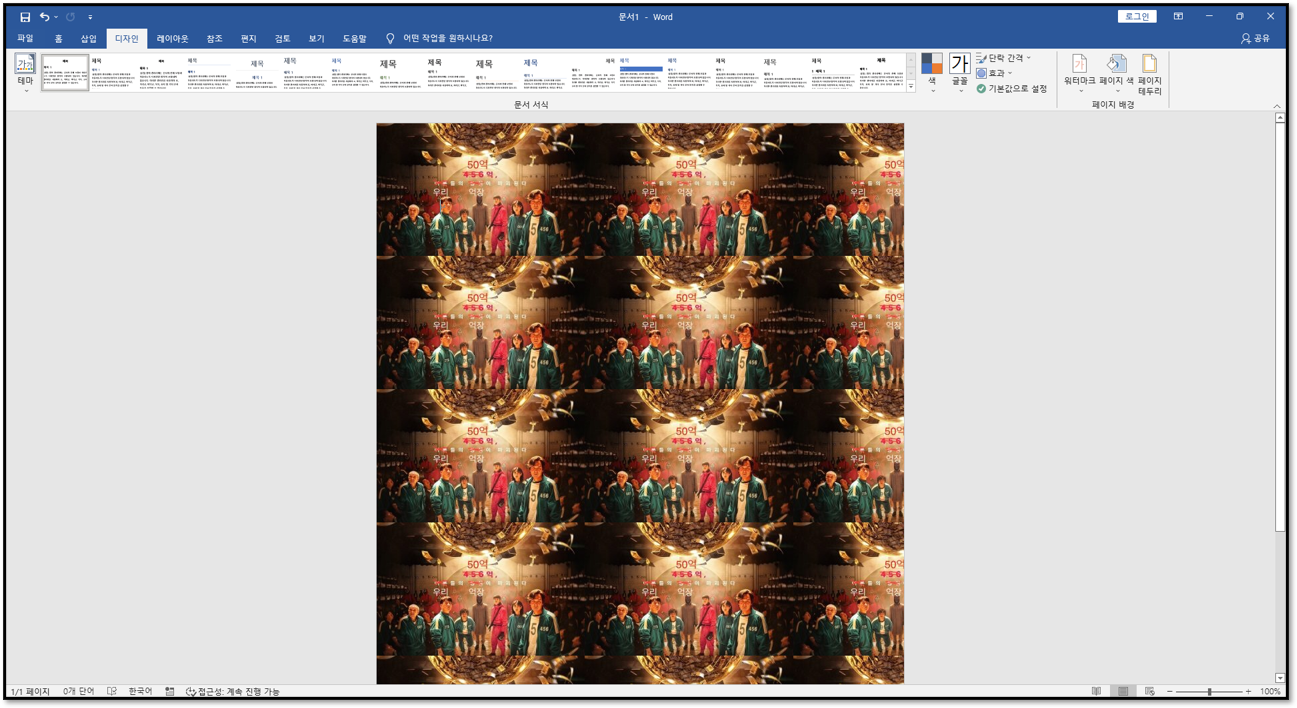Undo the last action
The width and height of the screenshot is (1297, 708).
[x=44, y=17]
